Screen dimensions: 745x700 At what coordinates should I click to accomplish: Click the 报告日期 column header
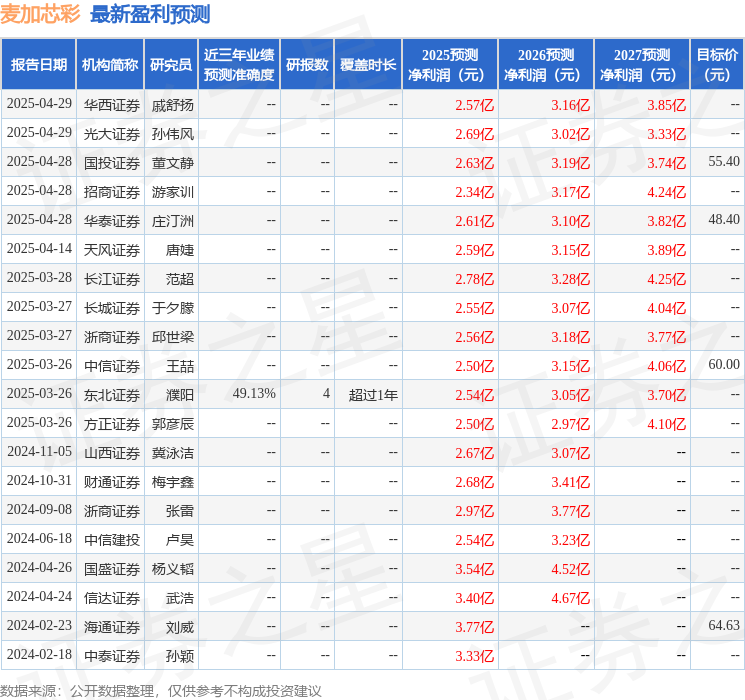(38, 64)
